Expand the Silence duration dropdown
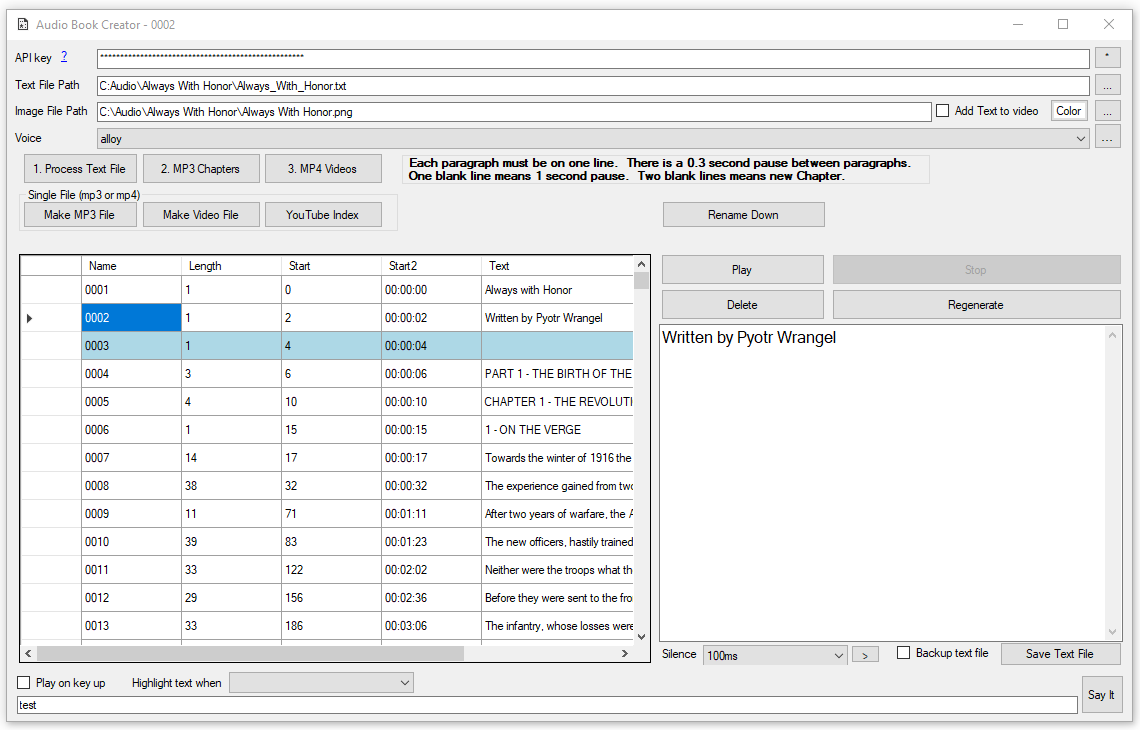1140x730 pixels. coord(775,655)
